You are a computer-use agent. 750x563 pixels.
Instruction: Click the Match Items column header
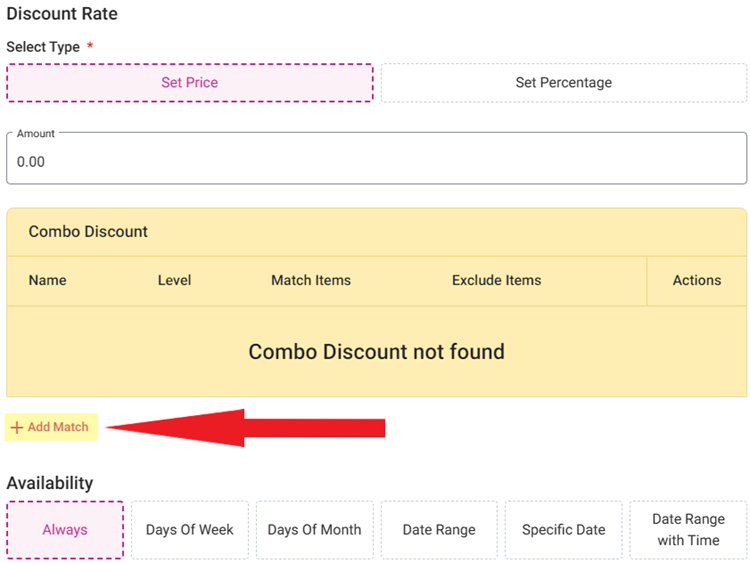pos(311,280)
